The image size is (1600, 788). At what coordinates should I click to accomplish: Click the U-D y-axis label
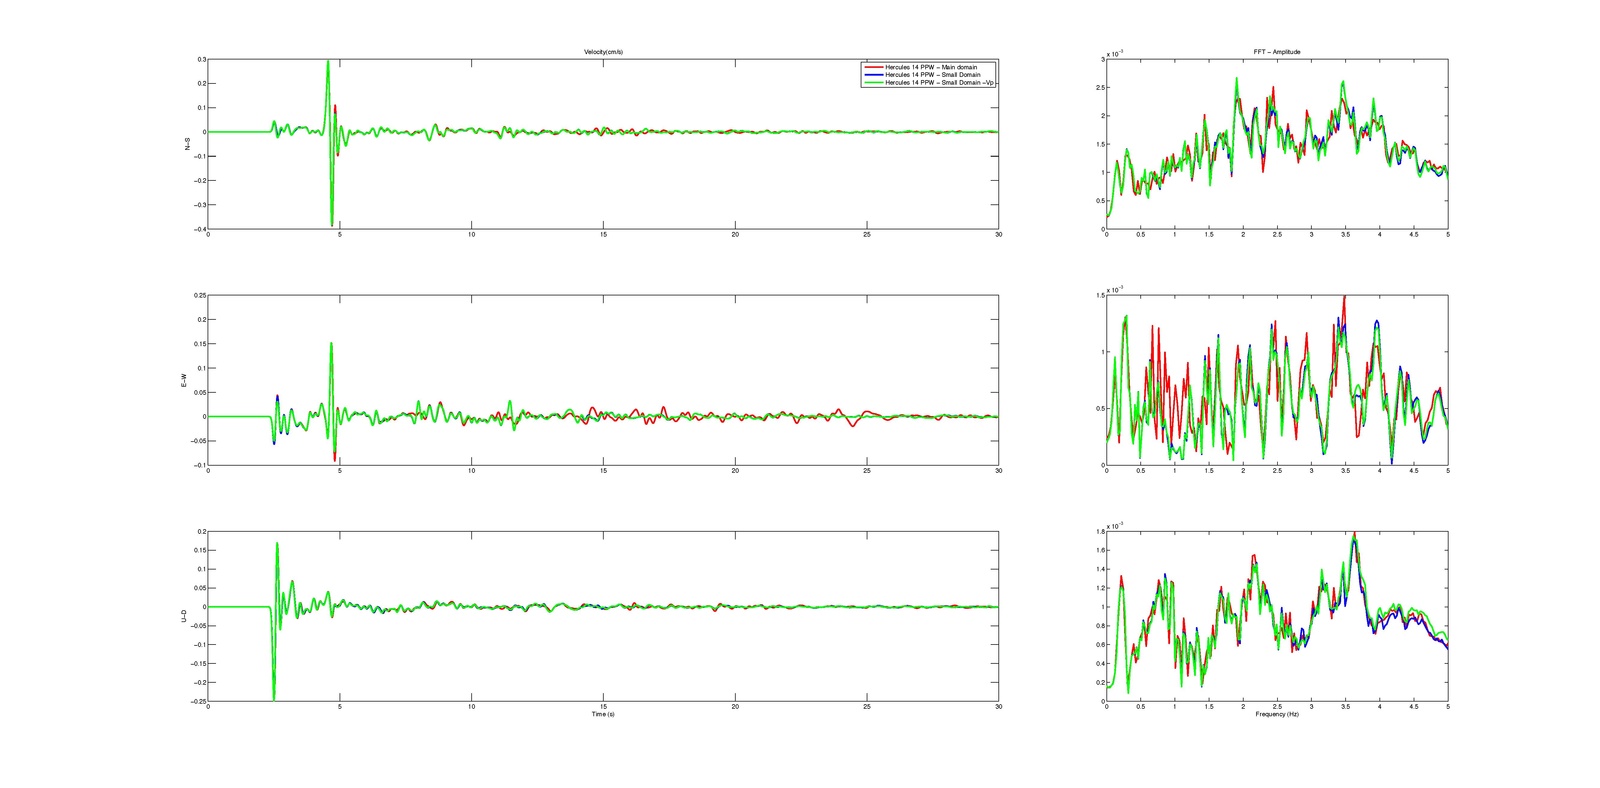(183, 617)
